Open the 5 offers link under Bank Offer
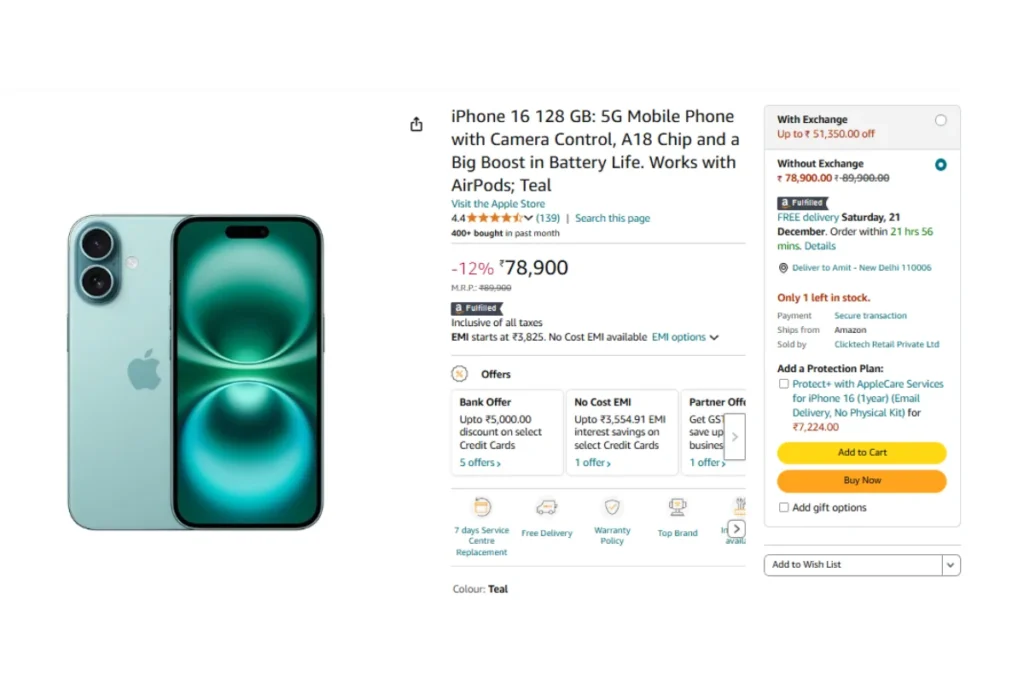 coord(480,462)
